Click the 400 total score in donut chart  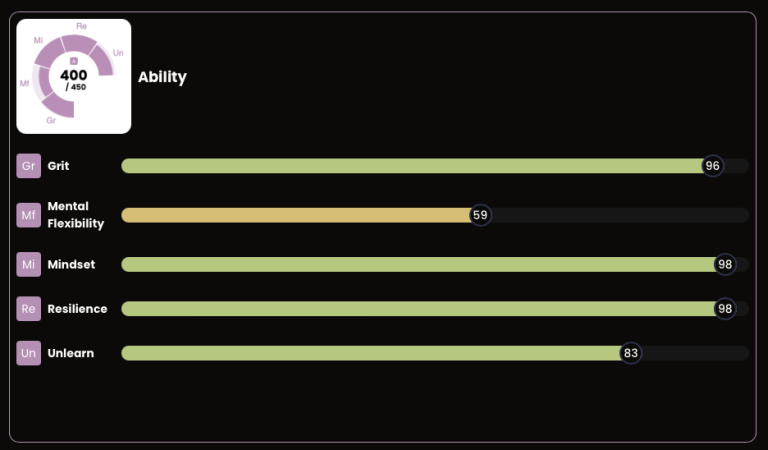click(74, 75)
